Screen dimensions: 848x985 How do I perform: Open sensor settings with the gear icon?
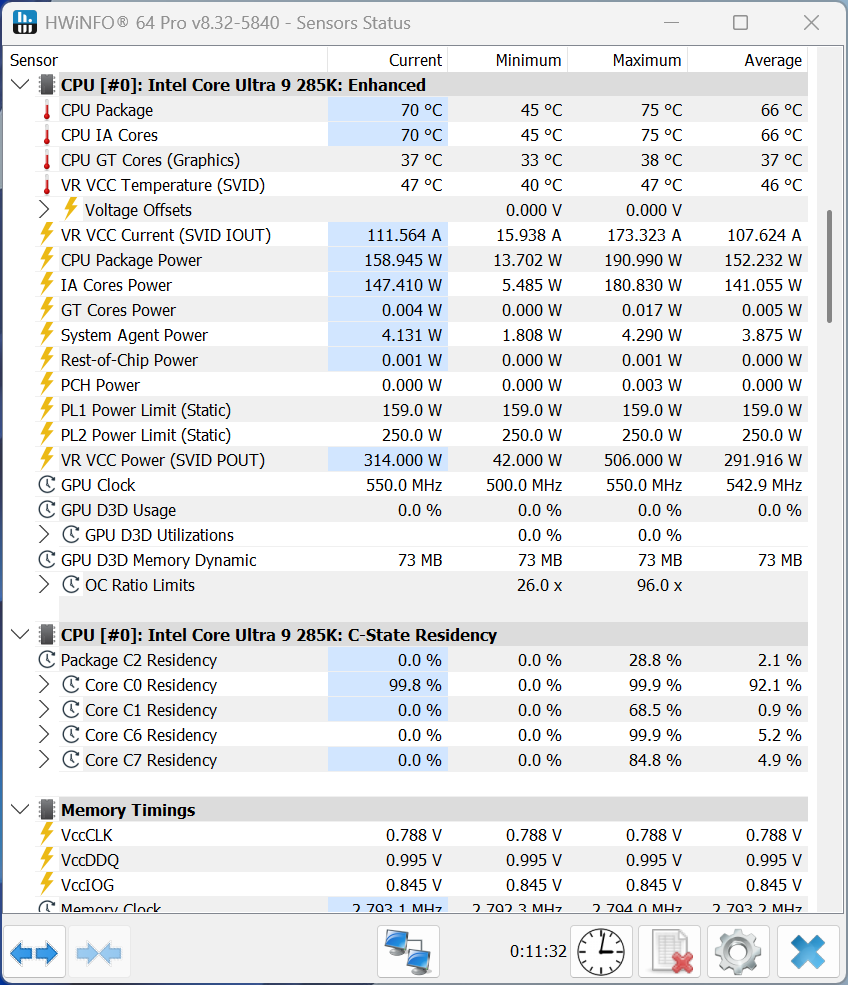pos(738,951)
